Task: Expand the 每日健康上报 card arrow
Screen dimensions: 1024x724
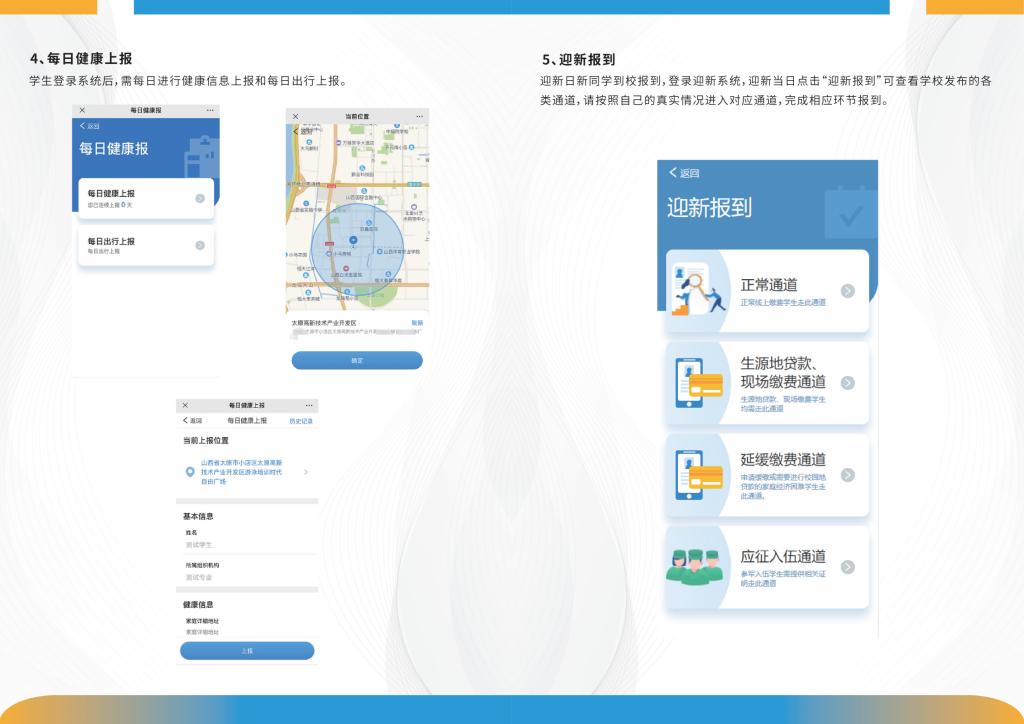Action: (x=199, y=199)
